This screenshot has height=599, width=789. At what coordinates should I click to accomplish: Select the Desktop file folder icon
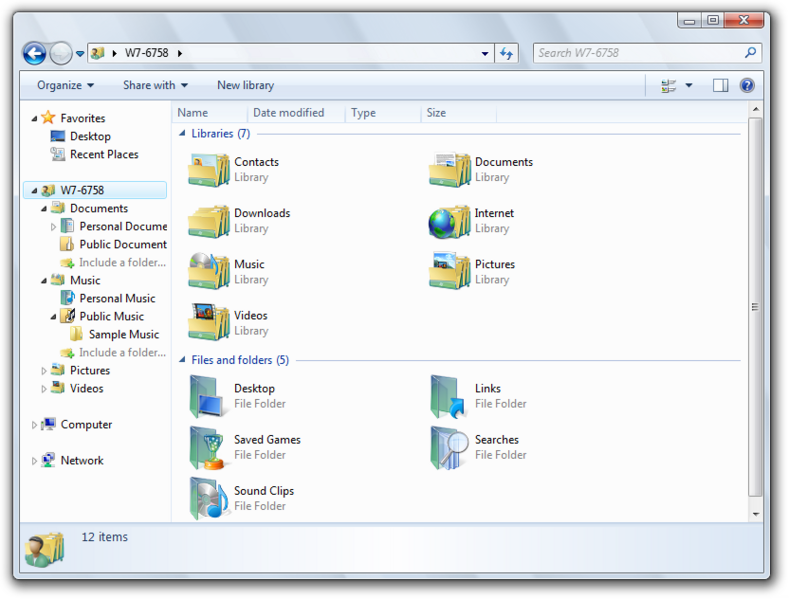tap(206, 397)
